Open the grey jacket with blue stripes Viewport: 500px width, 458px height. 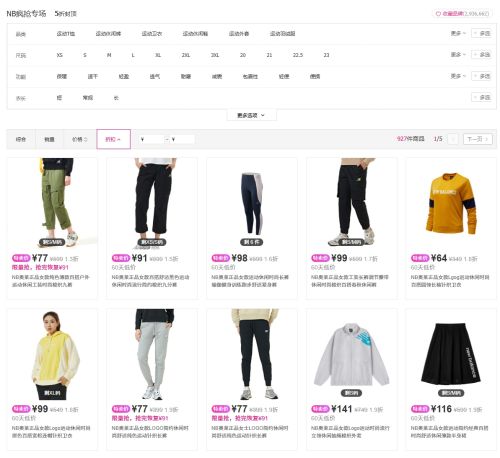click(351, 354)
